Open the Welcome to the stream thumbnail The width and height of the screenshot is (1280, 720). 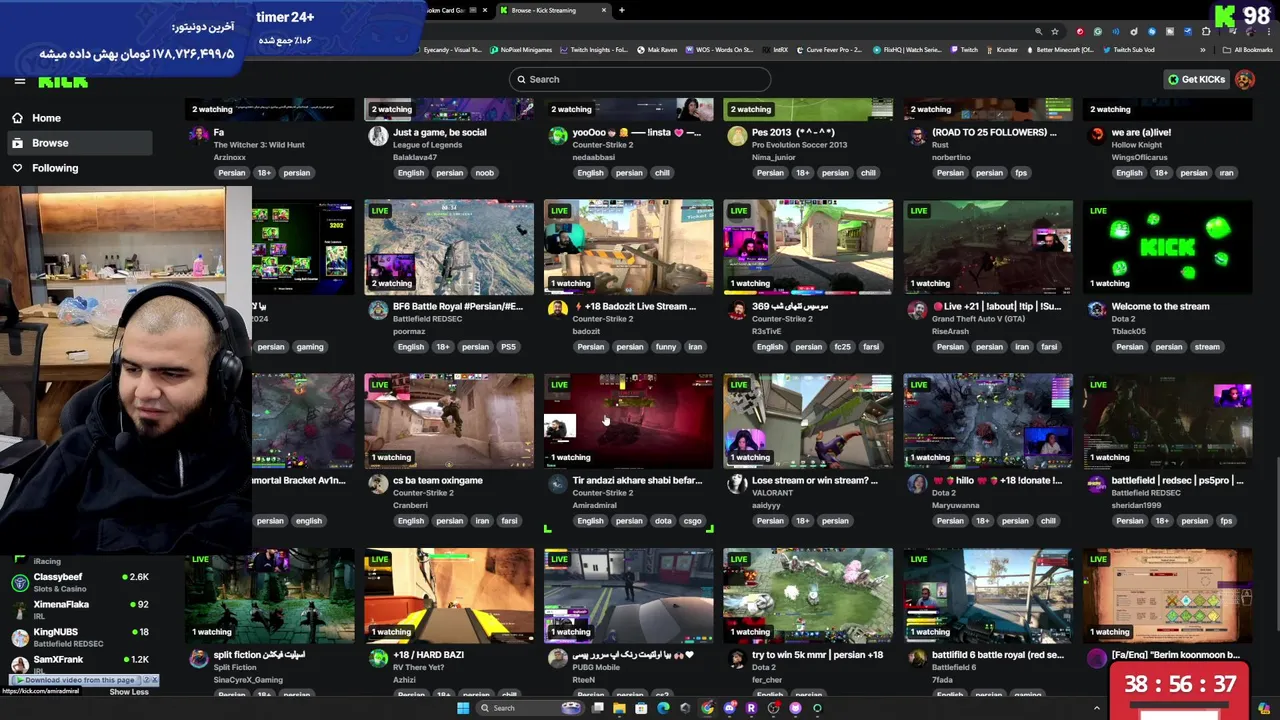point(1168,247)
